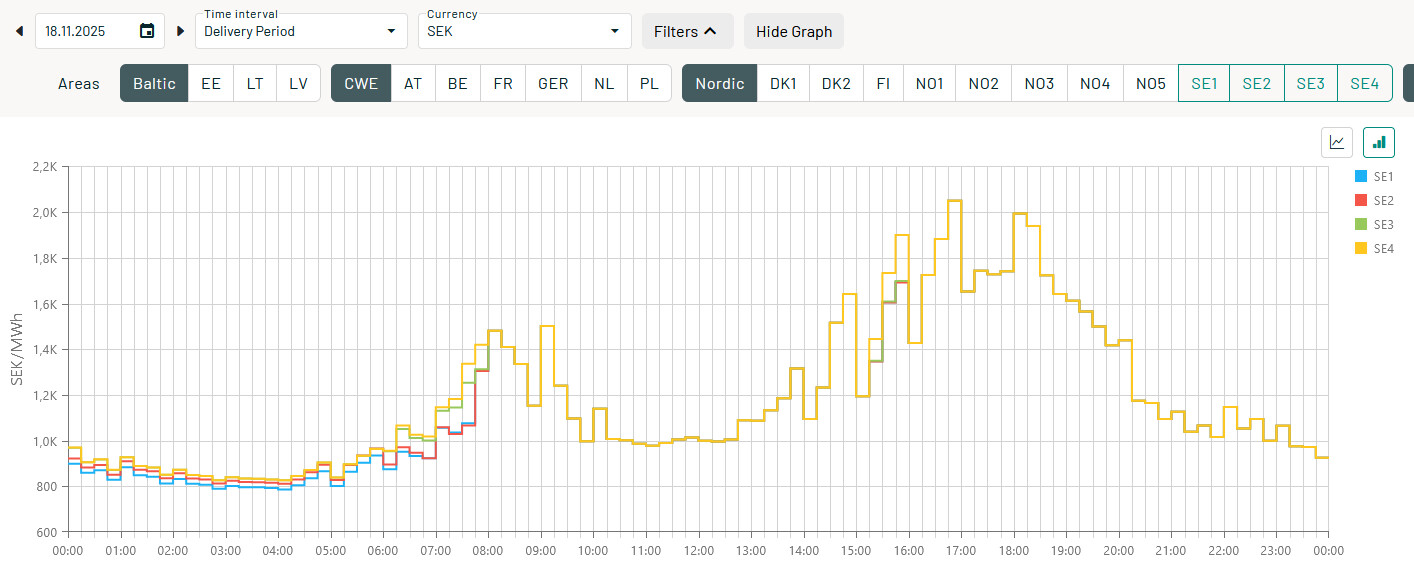Switch to bar chart view icon
This screenshot has height=567, width=1414.
click(1379, 142)
